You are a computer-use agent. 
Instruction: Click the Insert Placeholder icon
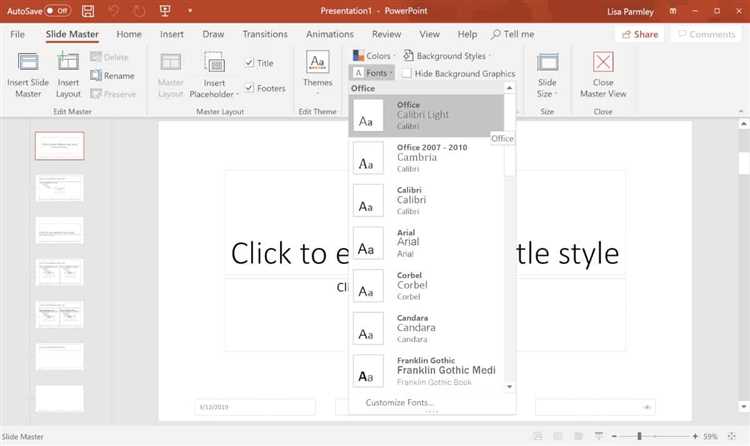tap(213, 63)
